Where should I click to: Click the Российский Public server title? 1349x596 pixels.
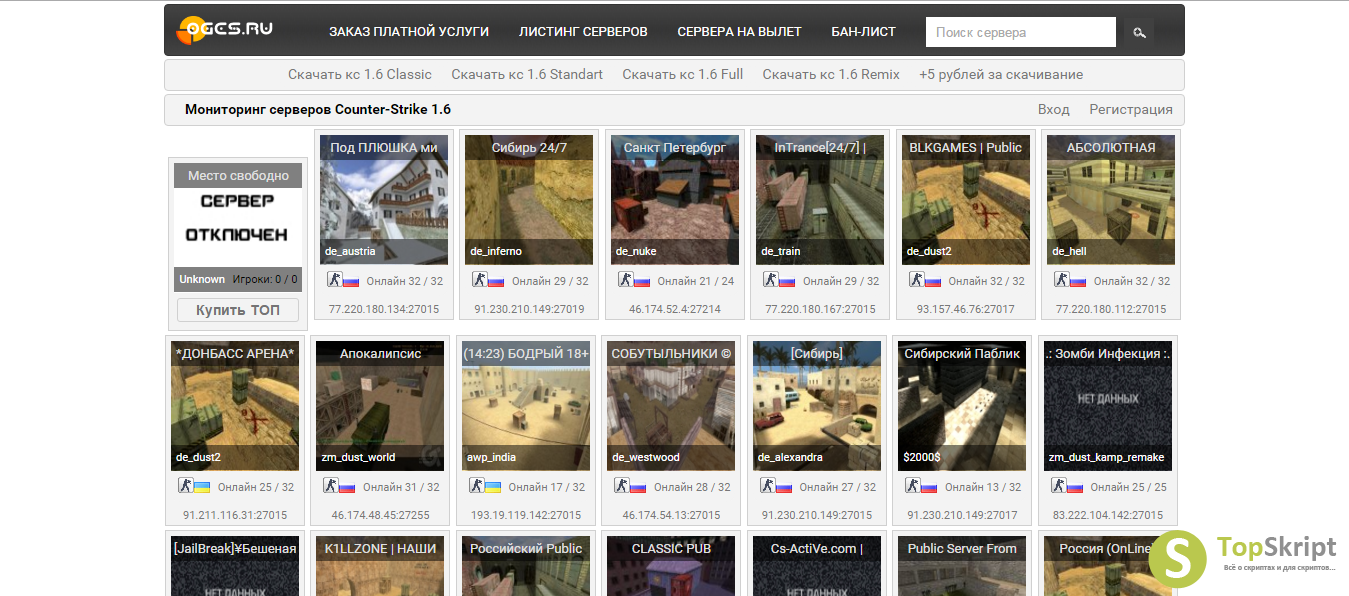point(526,548)
